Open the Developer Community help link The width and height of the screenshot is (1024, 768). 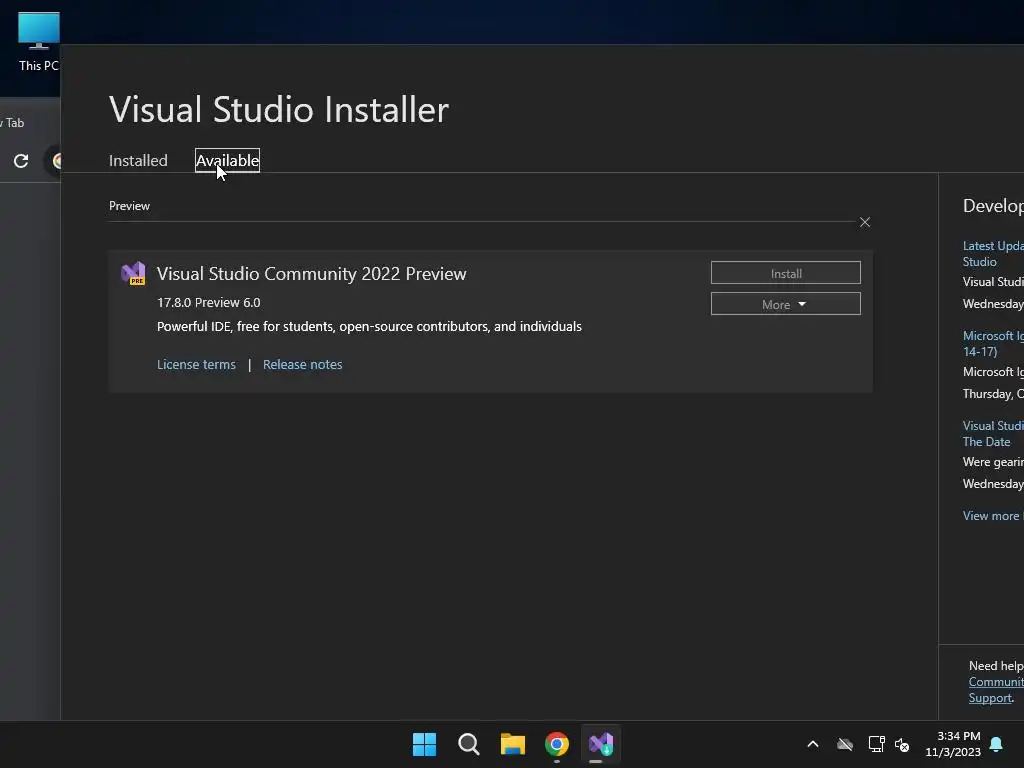coord(996,682)
